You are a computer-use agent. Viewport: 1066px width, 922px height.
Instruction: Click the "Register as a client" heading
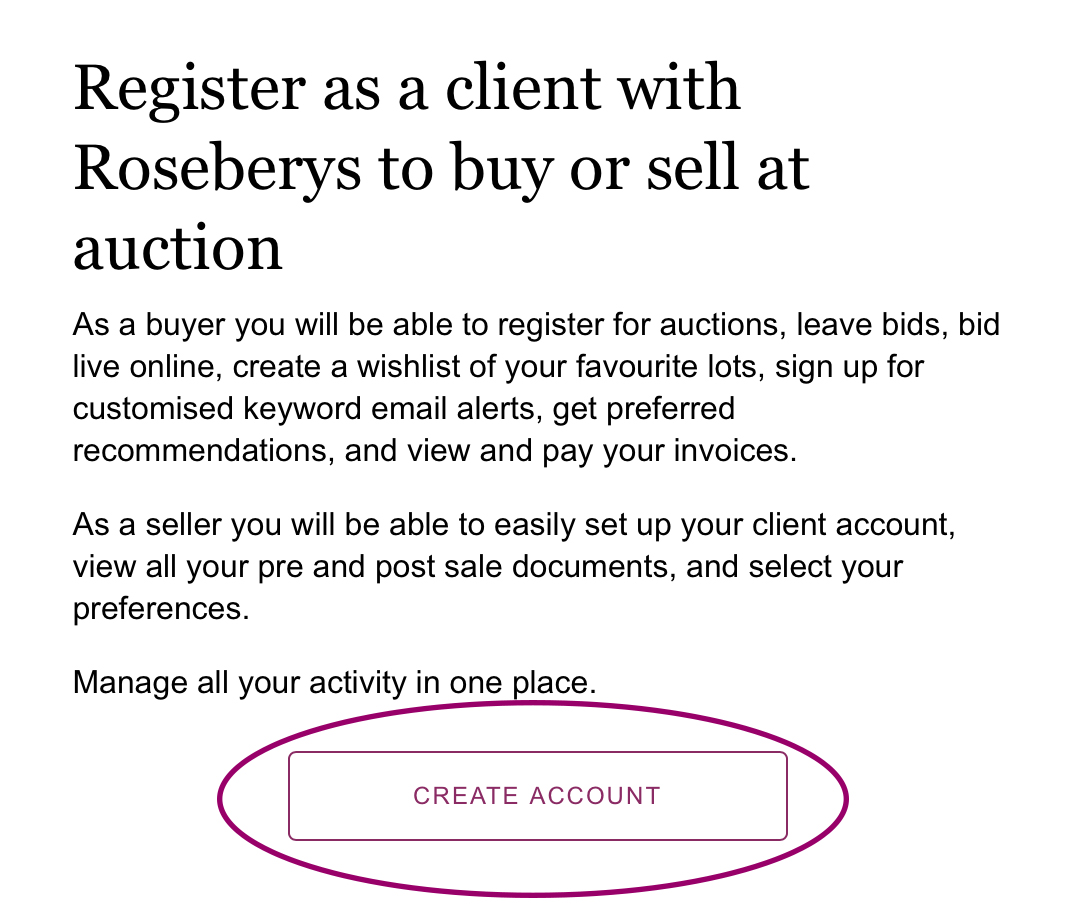[x=406, y=88]
